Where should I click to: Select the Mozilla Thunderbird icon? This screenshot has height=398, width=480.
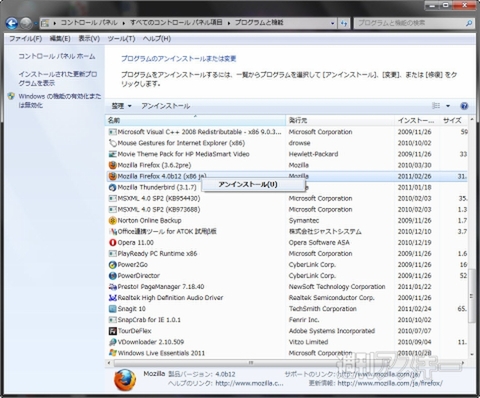coord(113,187)
